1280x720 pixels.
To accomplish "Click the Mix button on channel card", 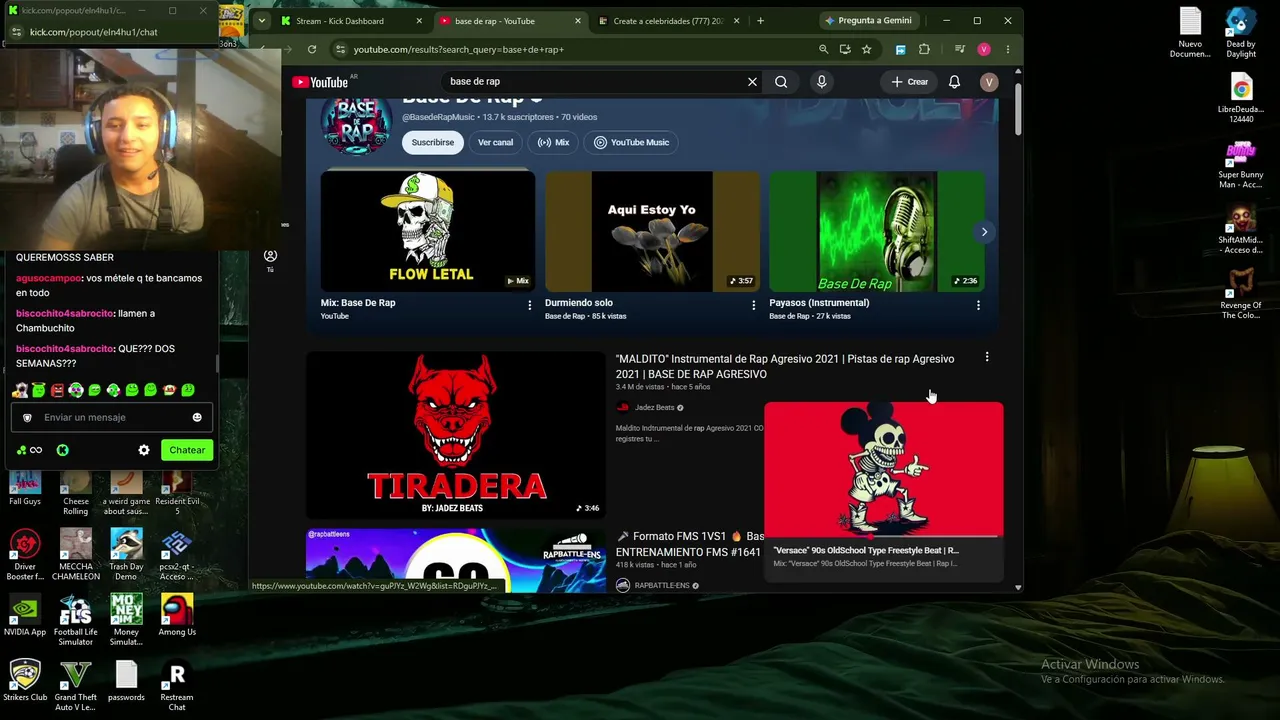I will 553,142.
